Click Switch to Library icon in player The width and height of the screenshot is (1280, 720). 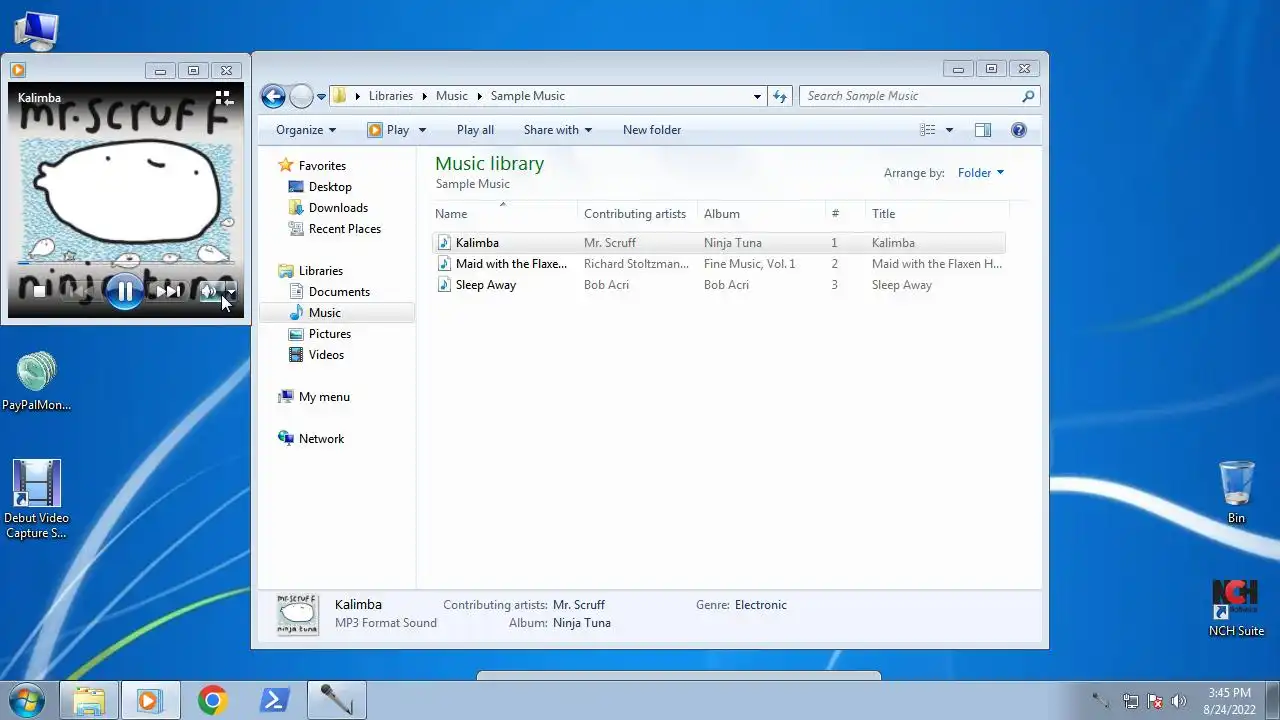[224, 98]
